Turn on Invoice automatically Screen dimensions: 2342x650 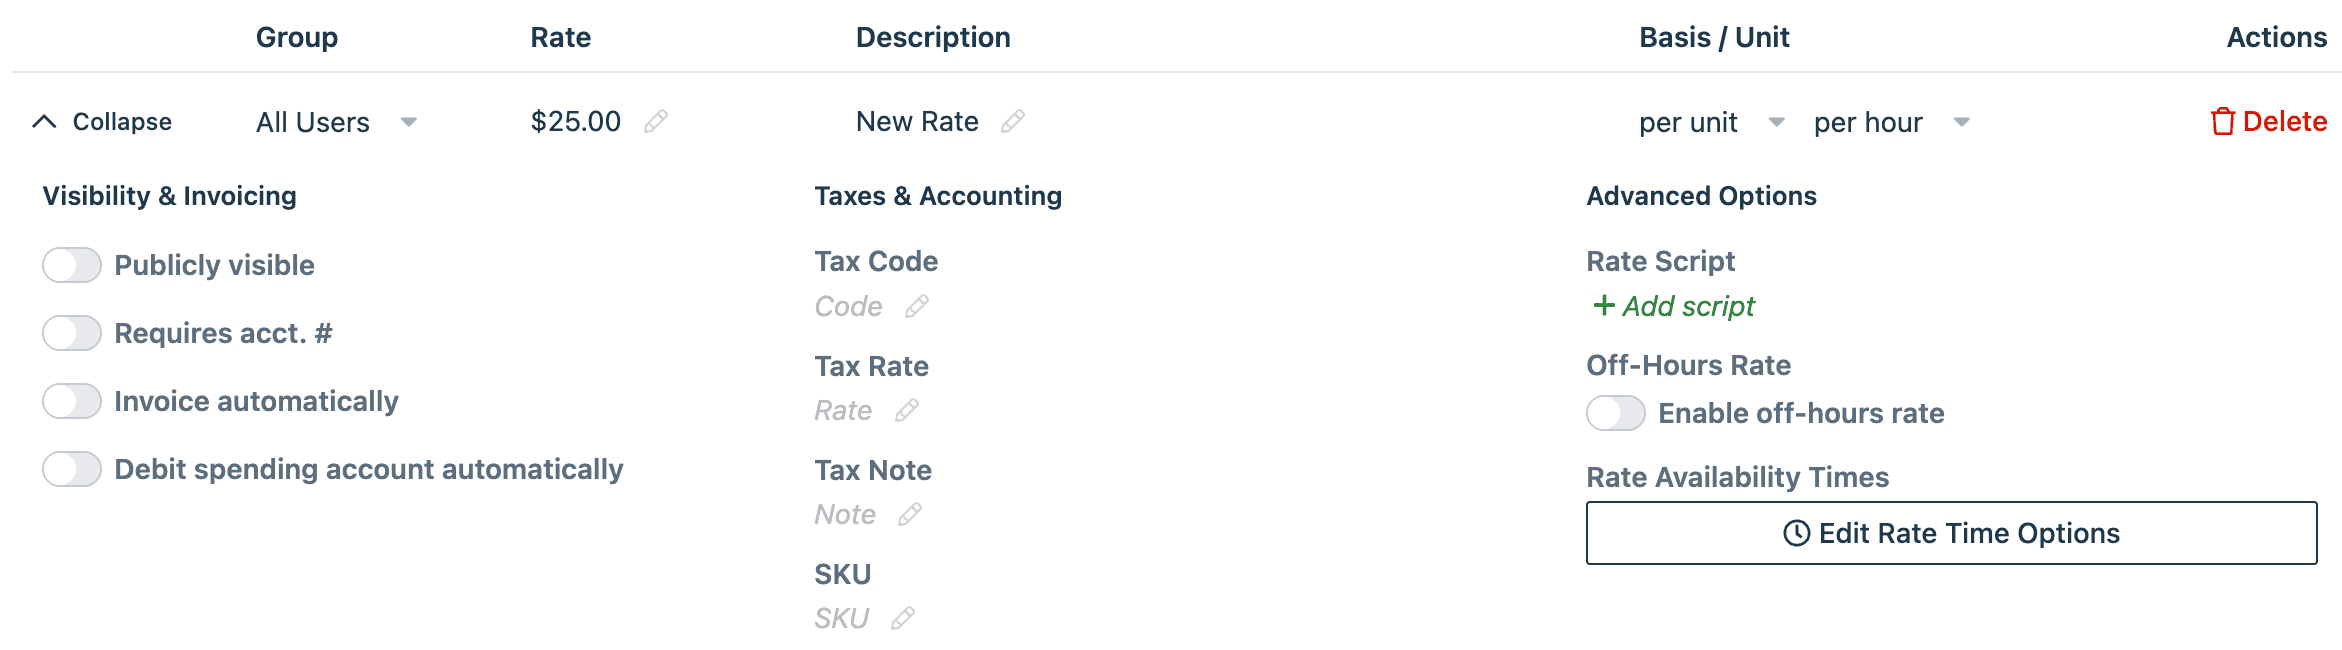pos(71,401)
